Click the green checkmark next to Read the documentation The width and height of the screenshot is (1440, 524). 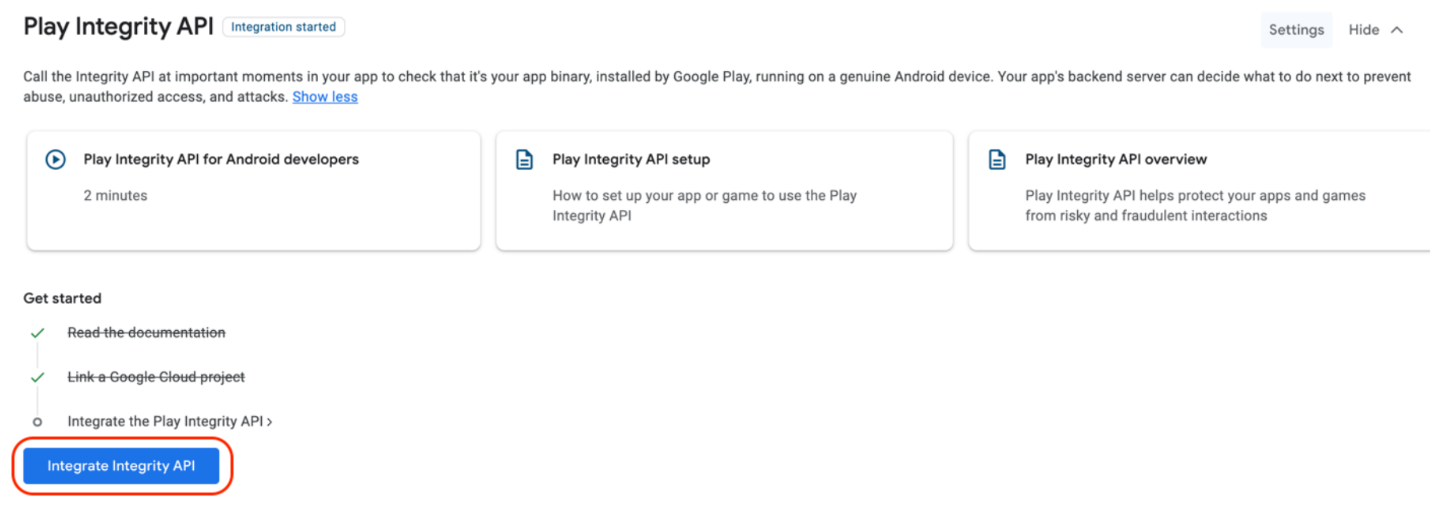(38, 333)
